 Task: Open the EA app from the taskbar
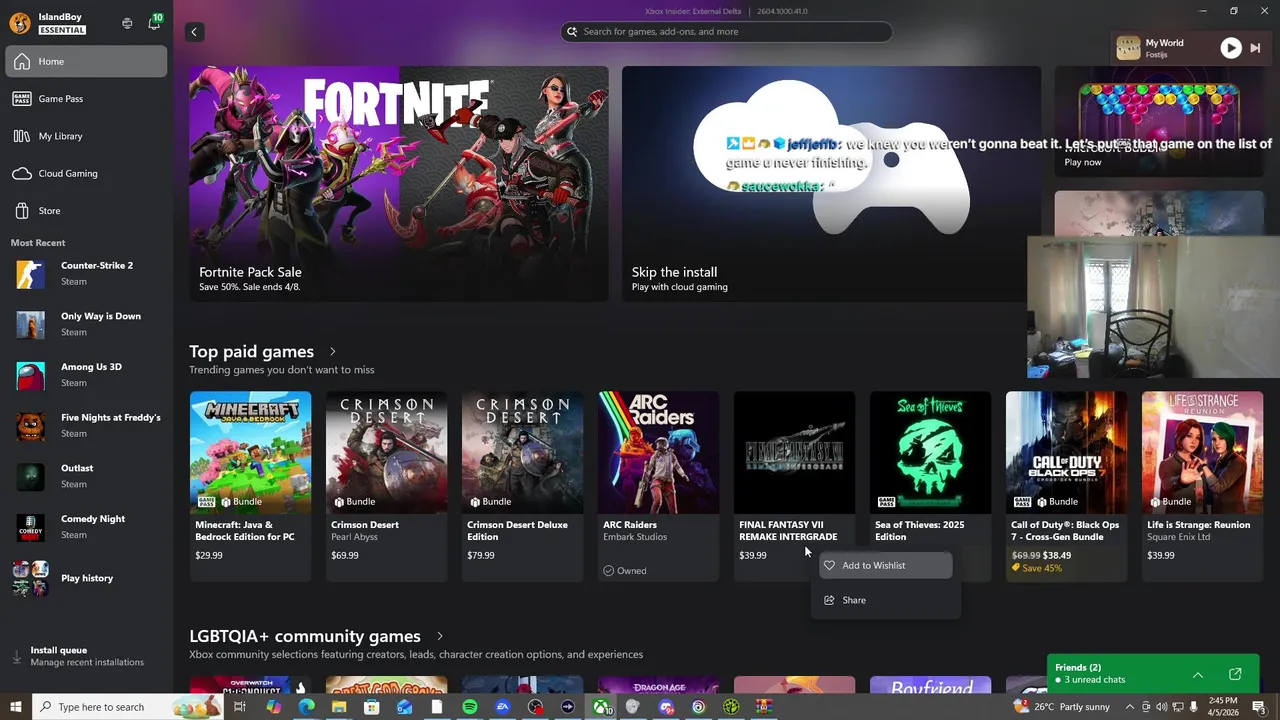tap(502, 707)
